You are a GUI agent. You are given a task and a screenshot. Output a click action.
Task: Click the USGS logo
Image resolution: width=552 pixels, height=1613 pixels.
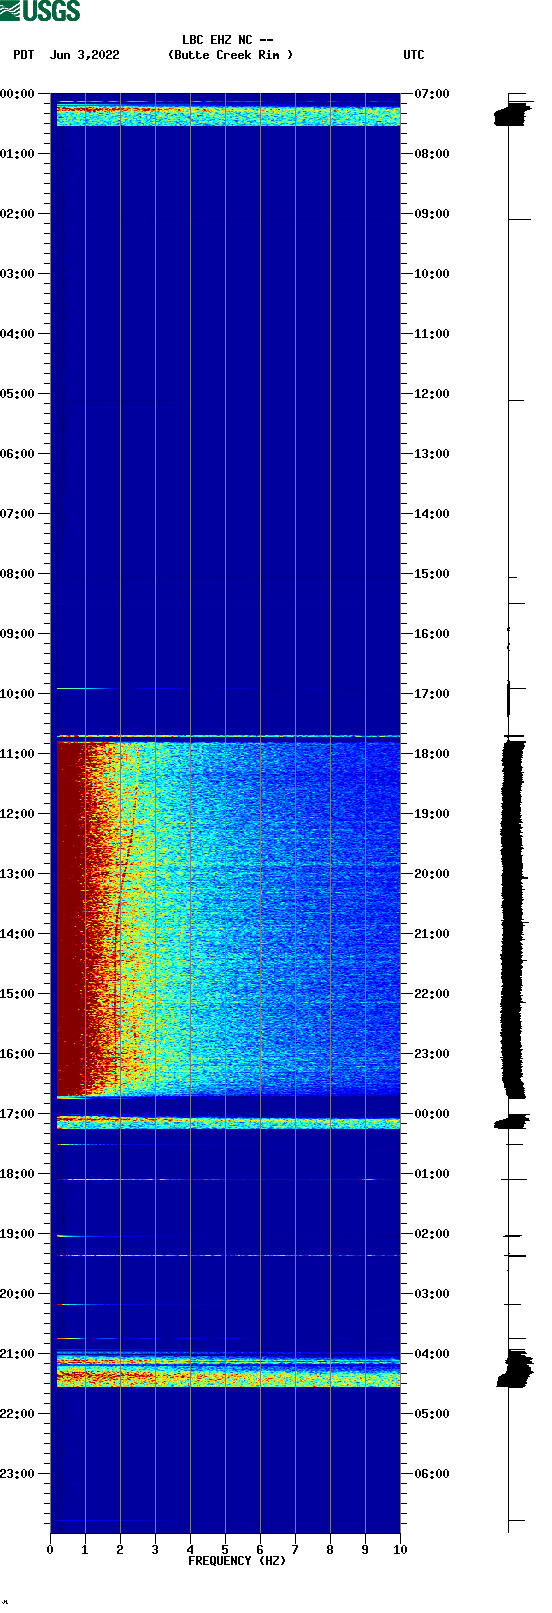click(x=40, y=11)
